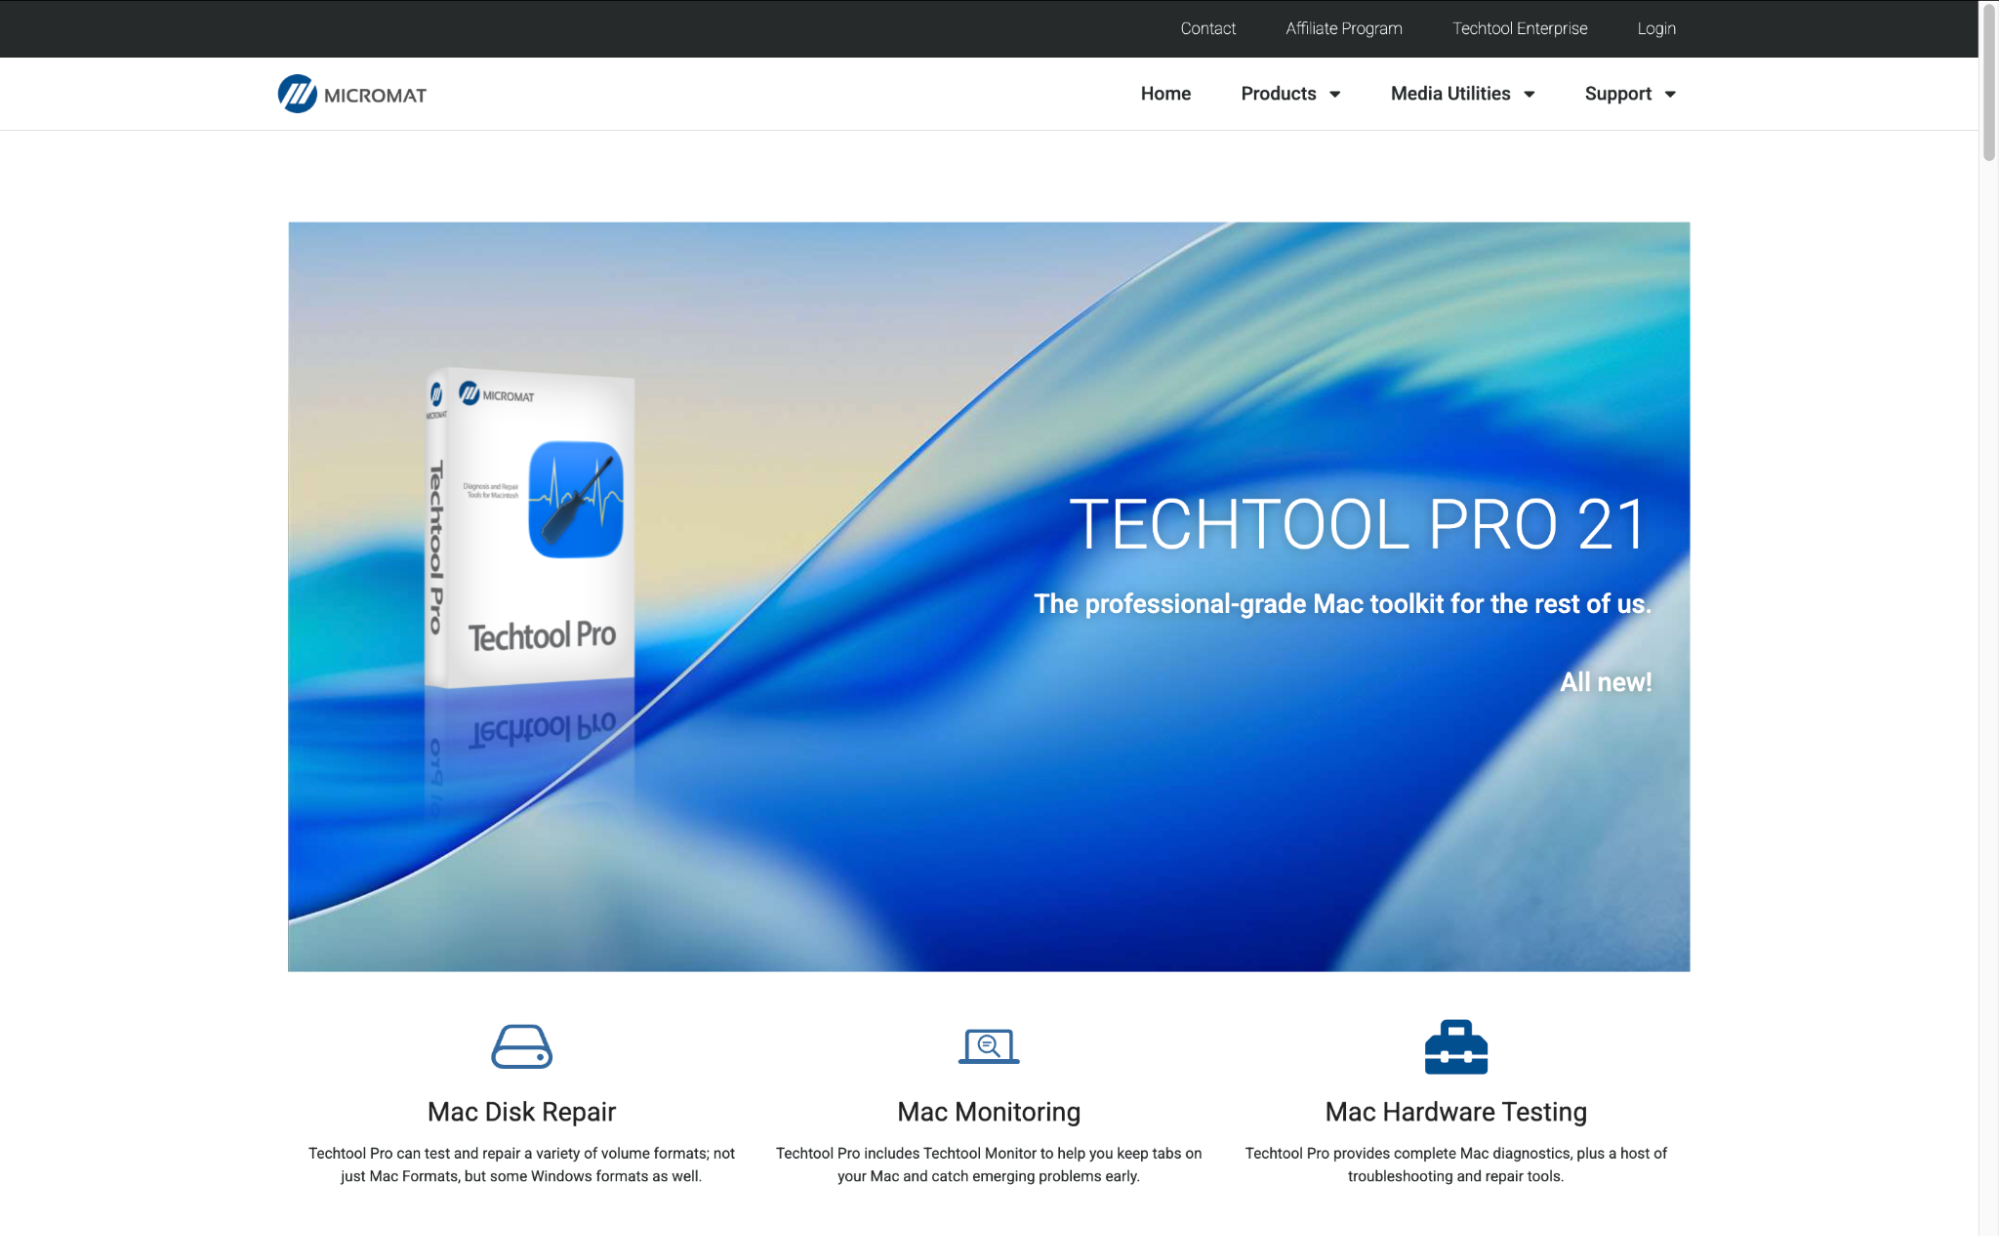
Task: Click 'Techtool Pro includes Techtool Monitor' description
Action: (988, 1164)
